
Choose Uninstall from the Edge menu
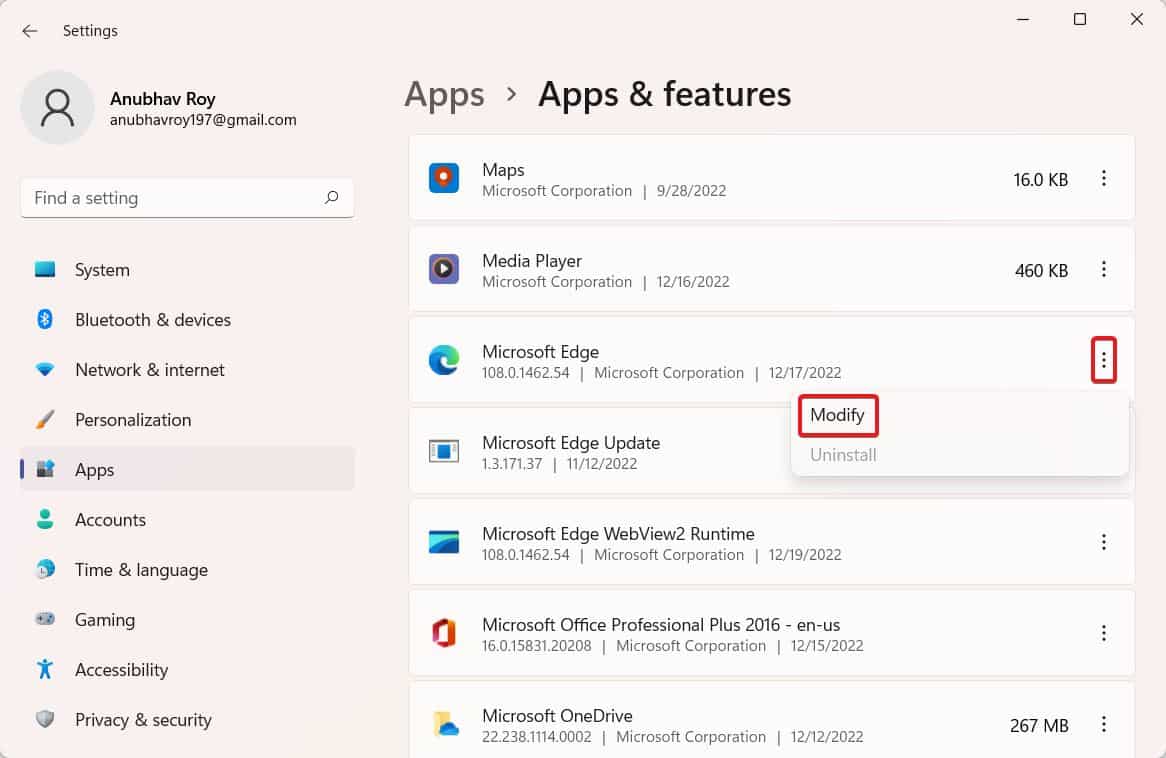click(x=843, y=455)
